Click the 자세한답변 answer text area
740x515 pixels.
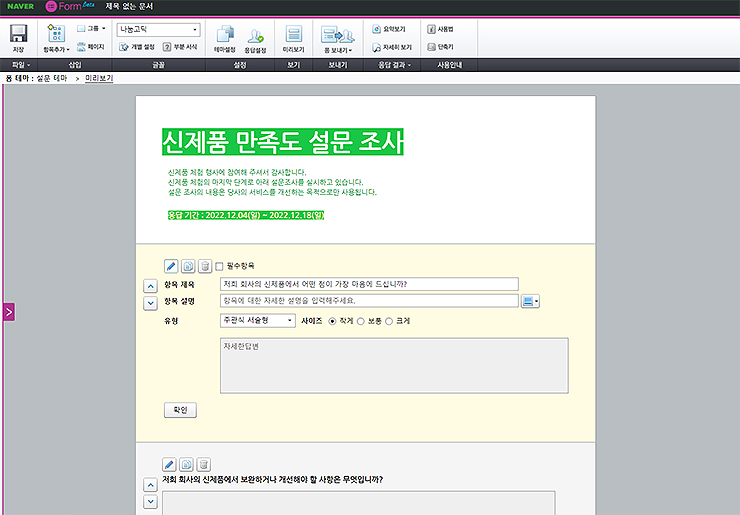click(x=394, y=365)
